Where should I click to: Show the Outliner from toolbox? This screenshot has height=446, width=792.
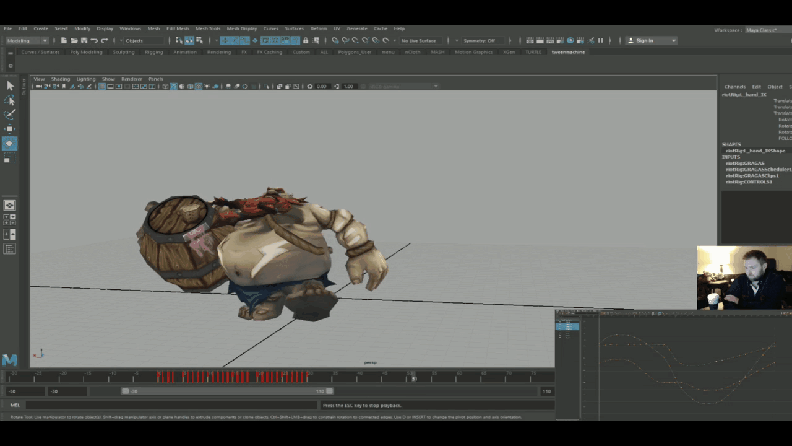click(10, 249)
